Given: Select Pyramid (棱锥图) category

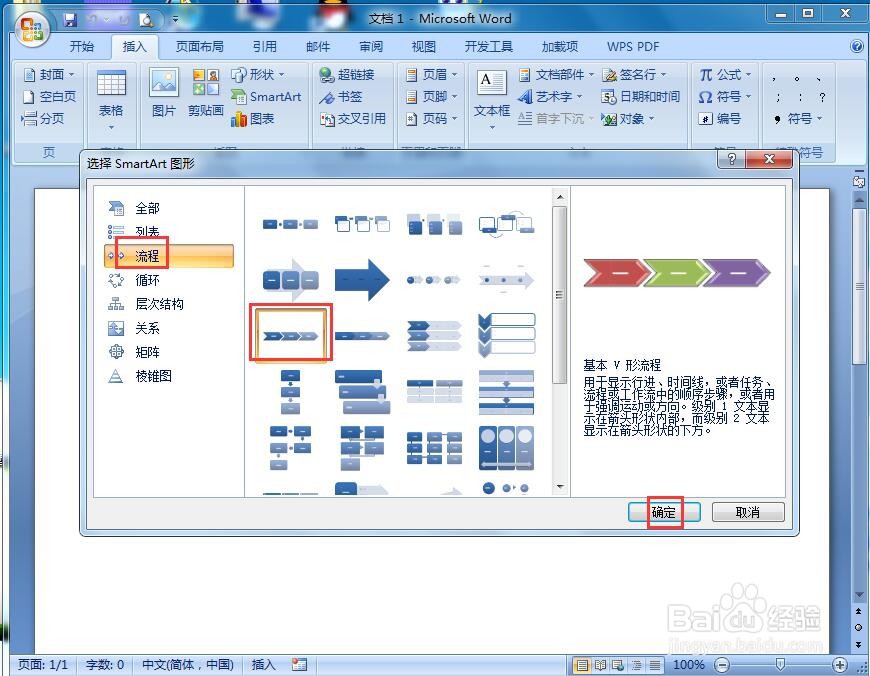Looking at the screenshot, I should pos(169,376).
